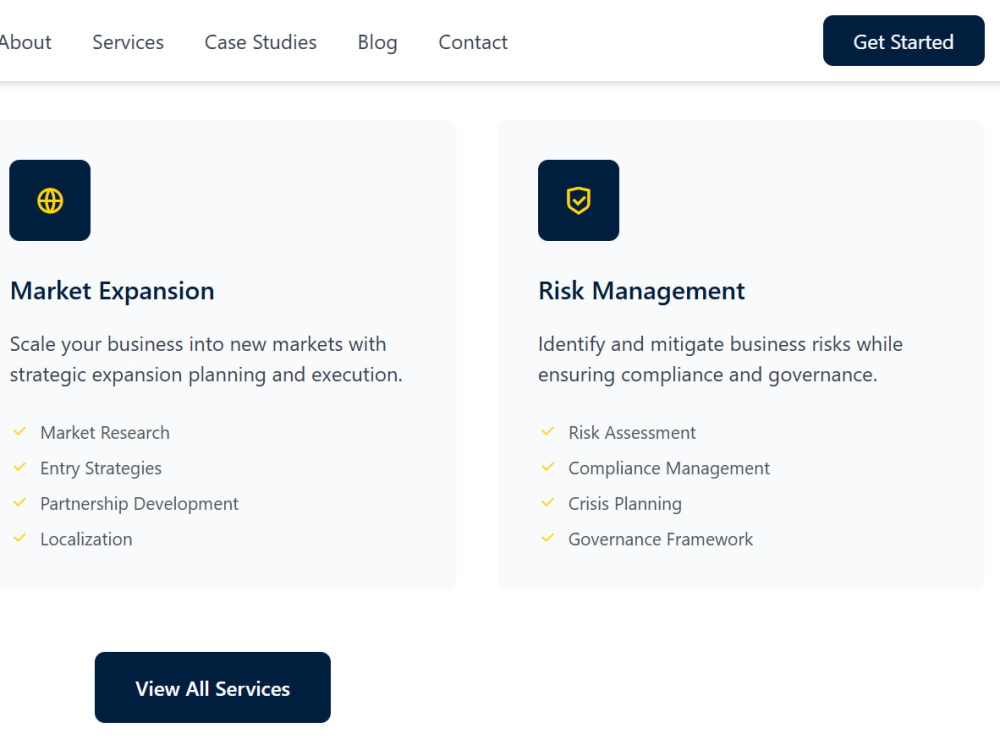Screen dimensions: 1000x750
Task: Click the Market Research list item
Action: click(105, 432)
